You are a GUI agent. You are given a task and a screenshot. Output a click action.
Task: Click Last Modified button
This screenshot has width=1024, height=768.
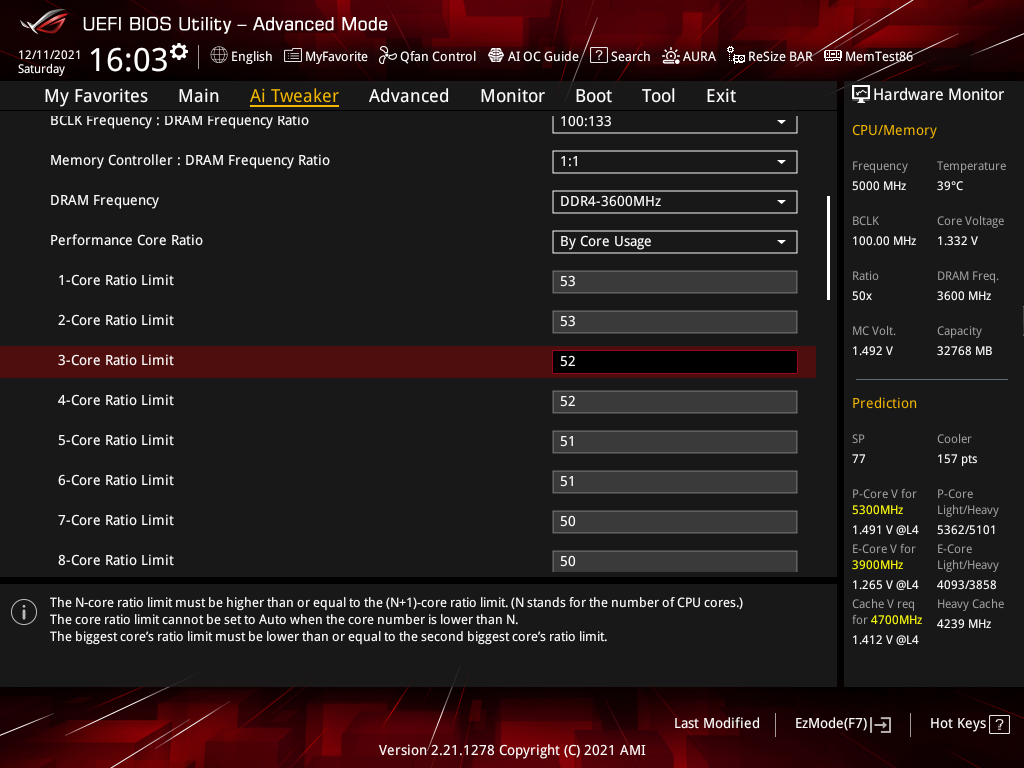tap(716, 723)
